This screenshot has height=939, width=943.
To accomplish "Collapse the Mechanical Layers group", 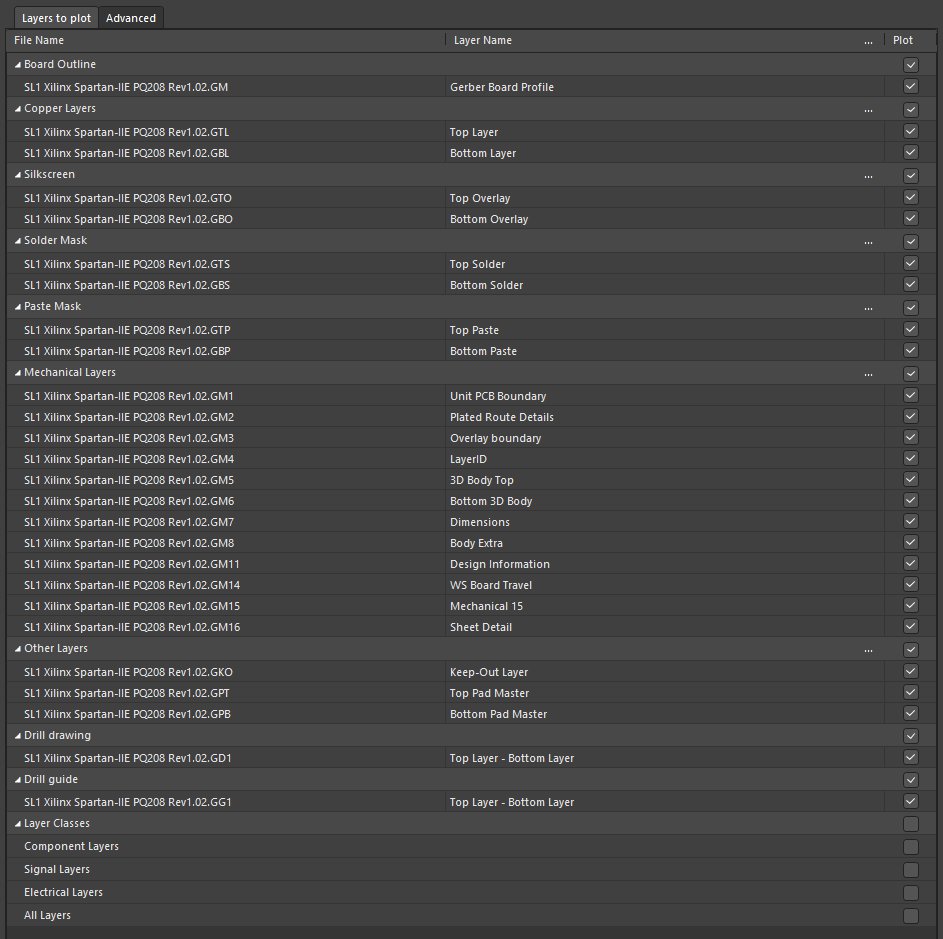I will pyautogui.click(x=17, y=373).
